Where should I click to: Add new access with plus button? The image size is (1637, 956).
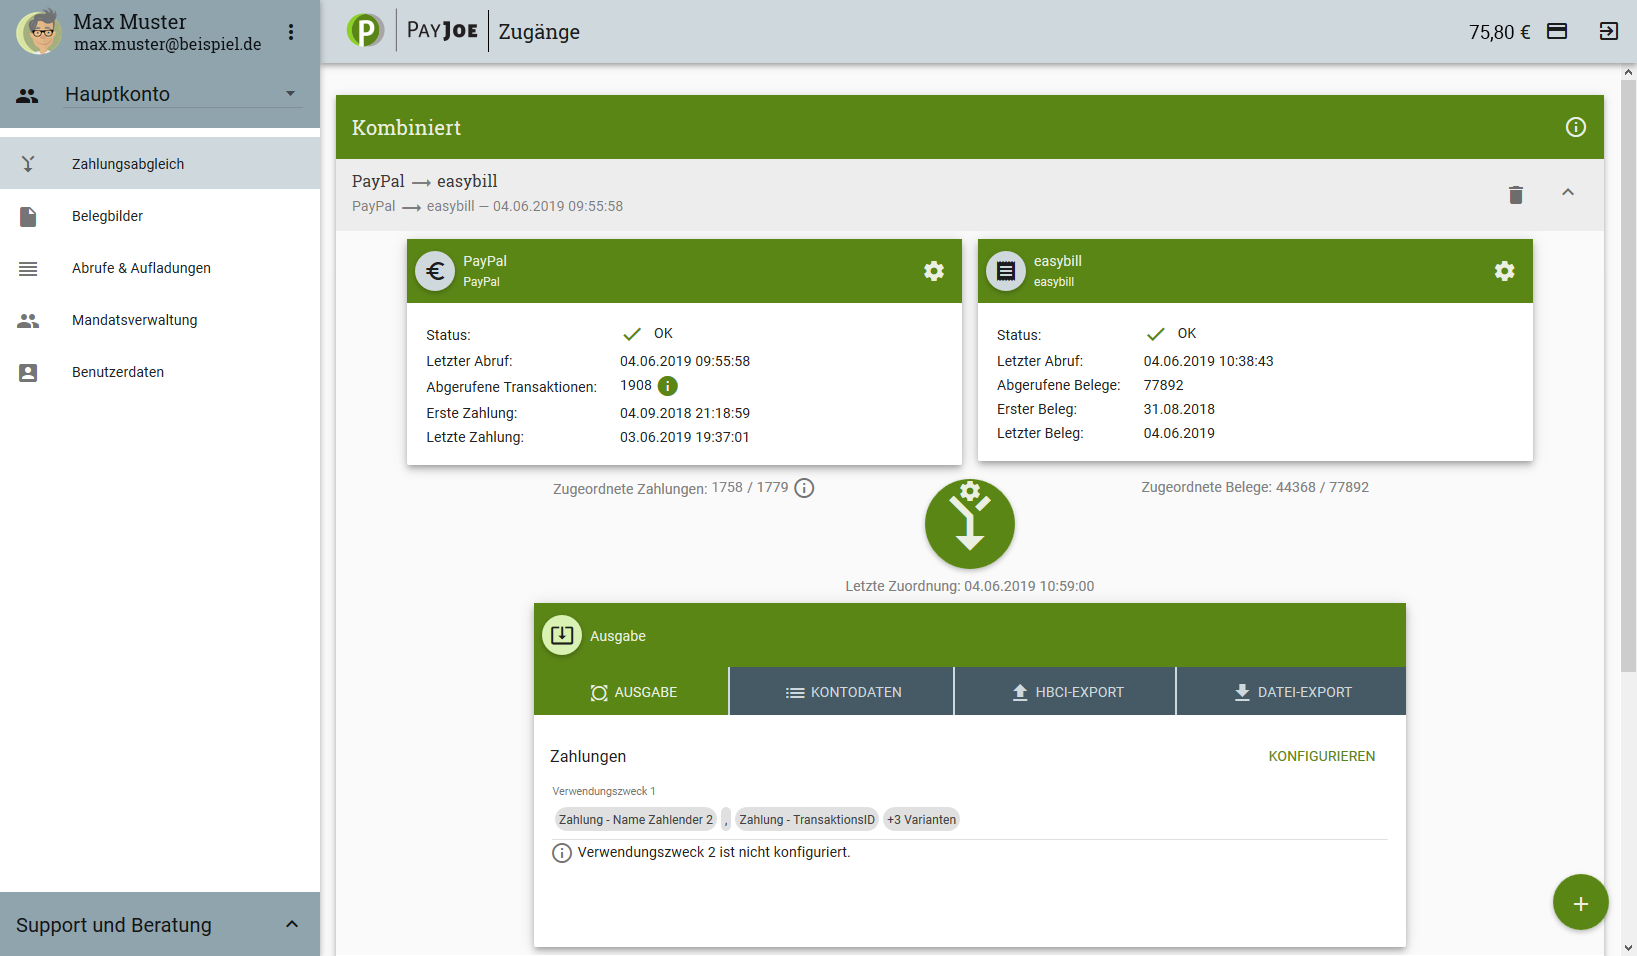click(x=1580, y=902)
